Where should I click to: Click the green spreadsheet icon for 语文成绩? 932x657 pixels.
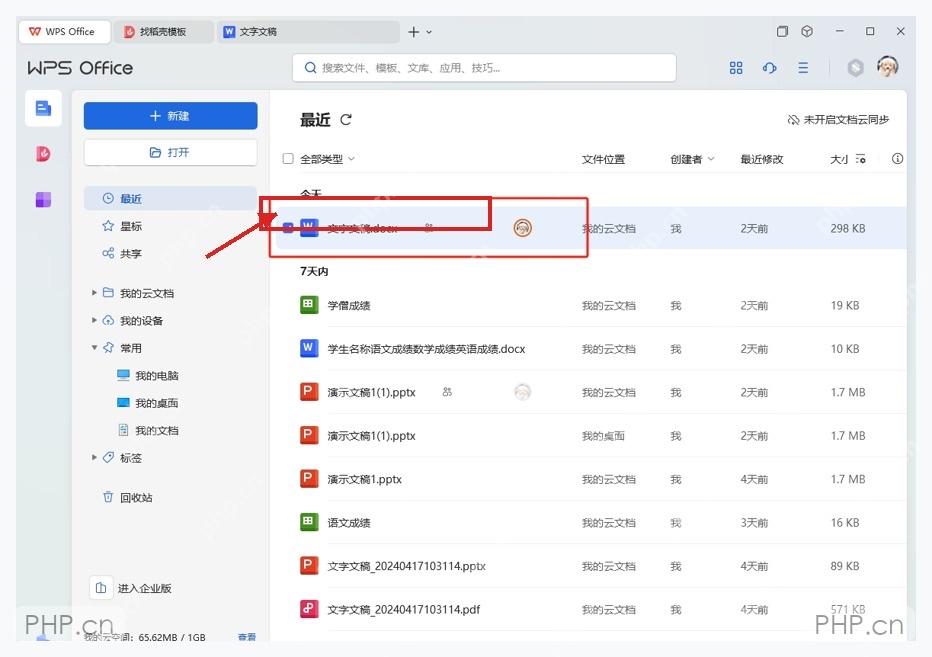click(308, 522)
